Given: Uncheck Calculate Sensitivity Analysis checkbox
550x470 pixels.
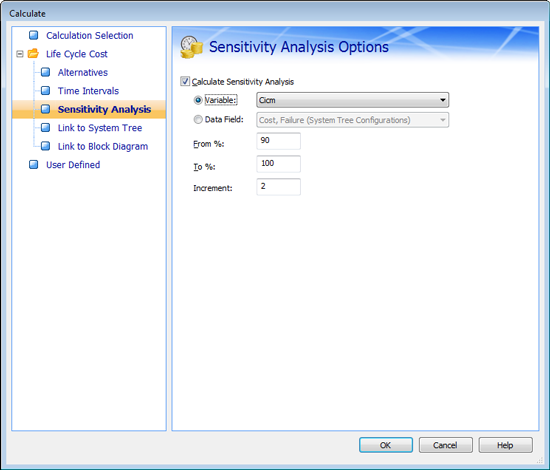Looking at the screenshot, I should tap(185, 81).
